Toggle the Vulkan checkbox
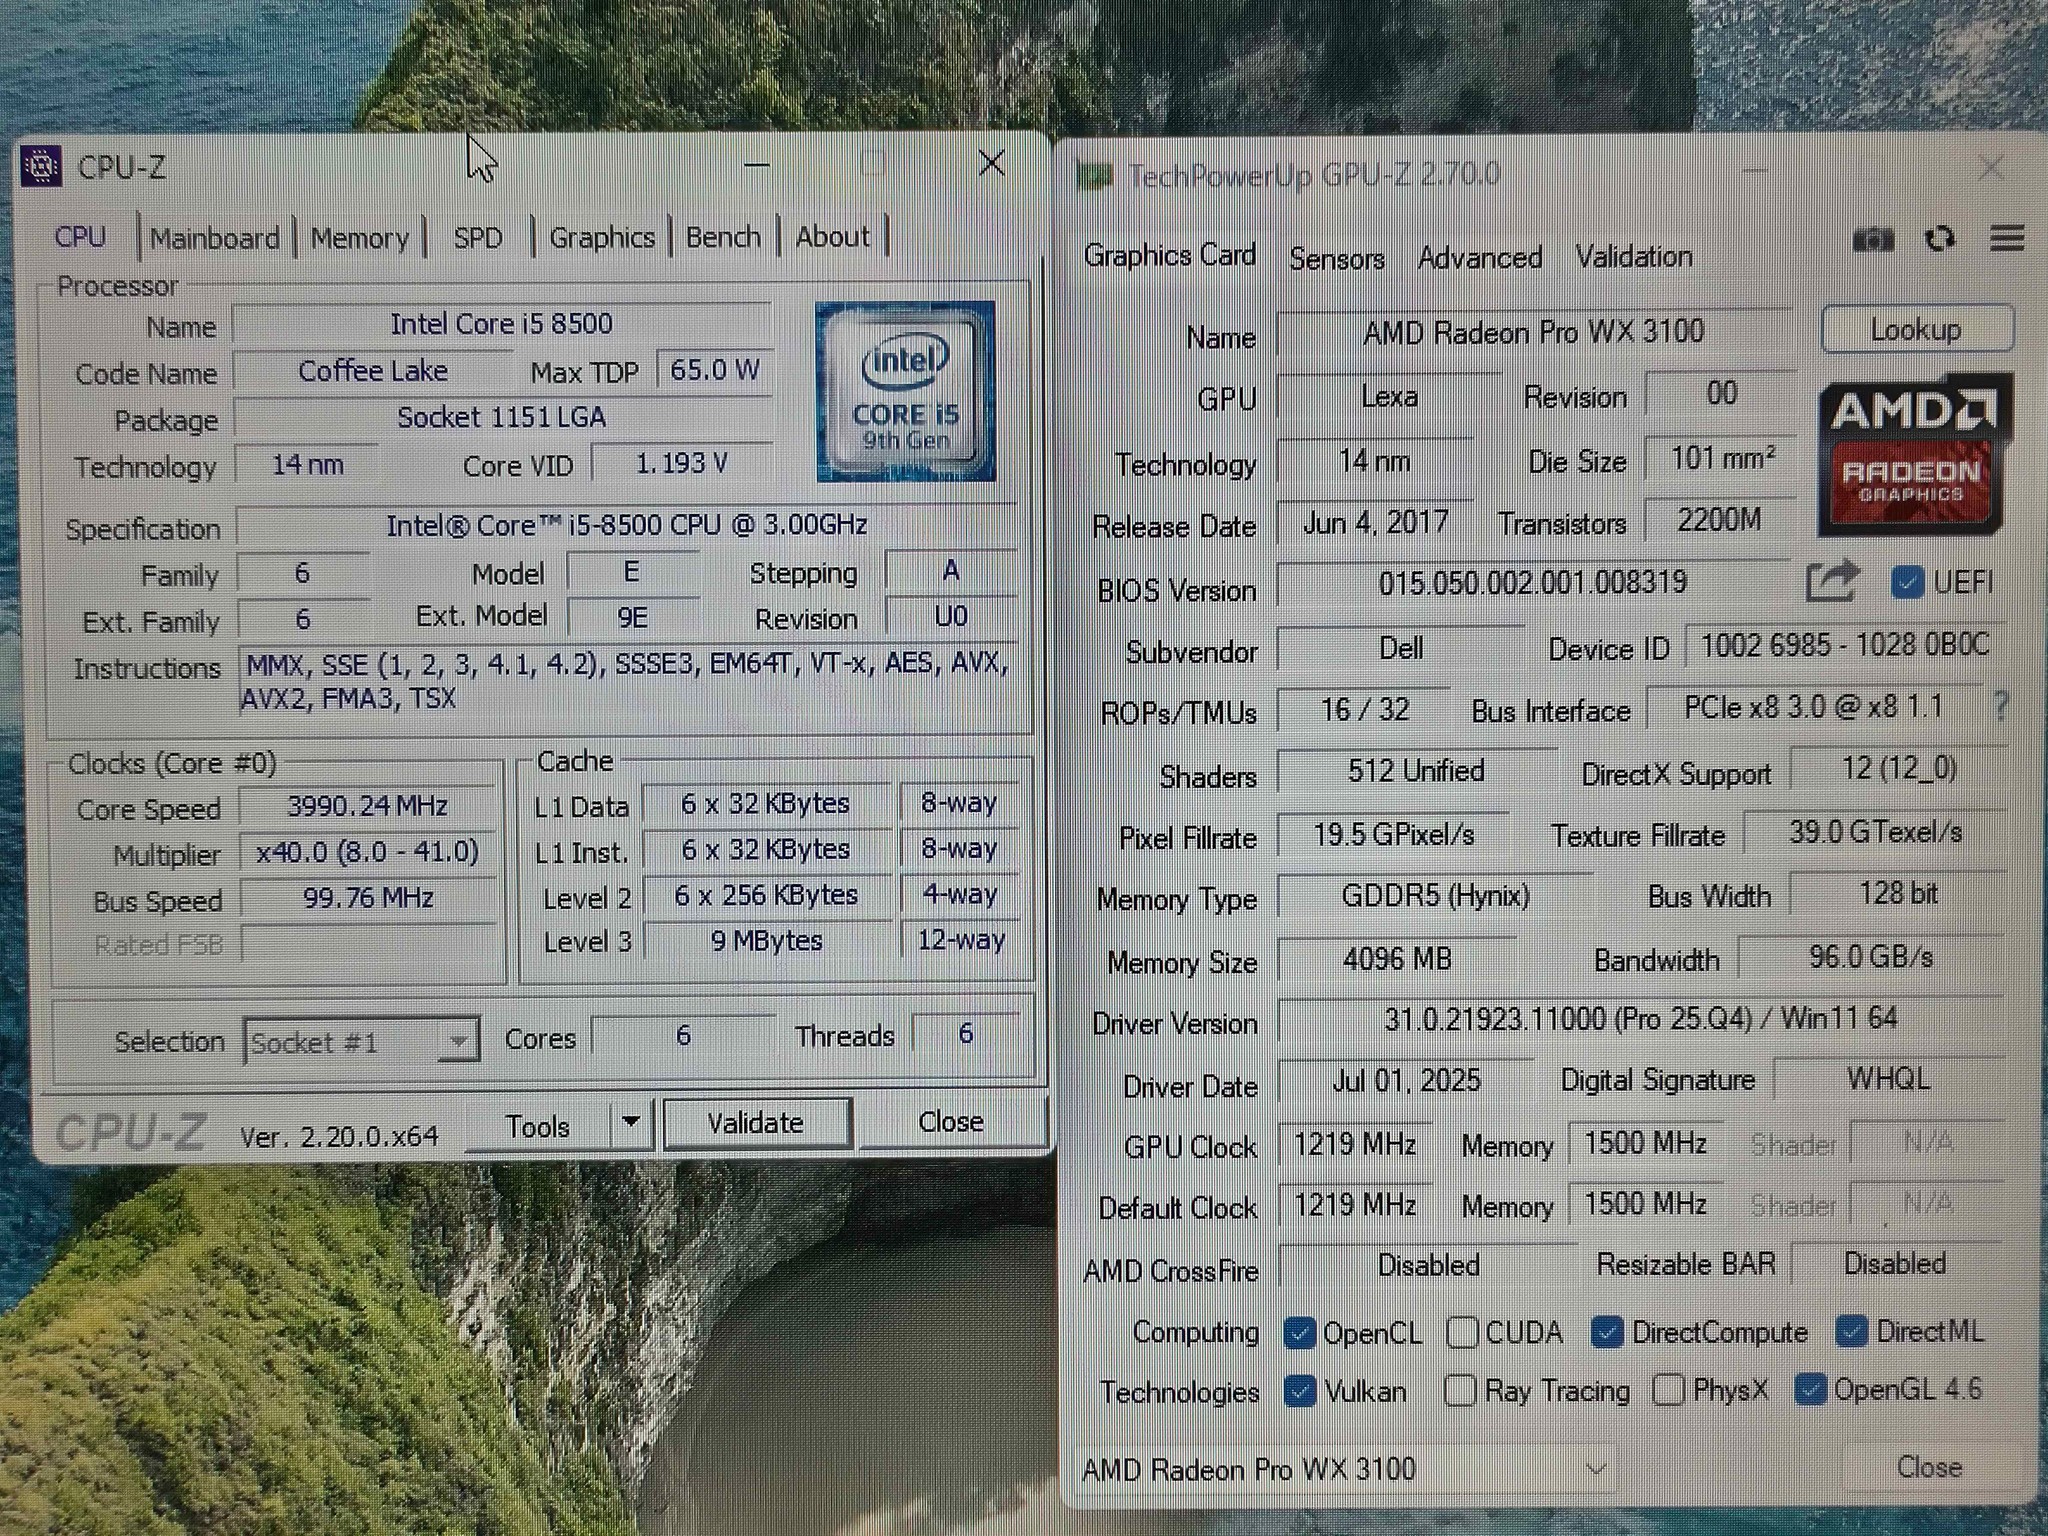 pyautogui.click(x=1299, y=1391)
